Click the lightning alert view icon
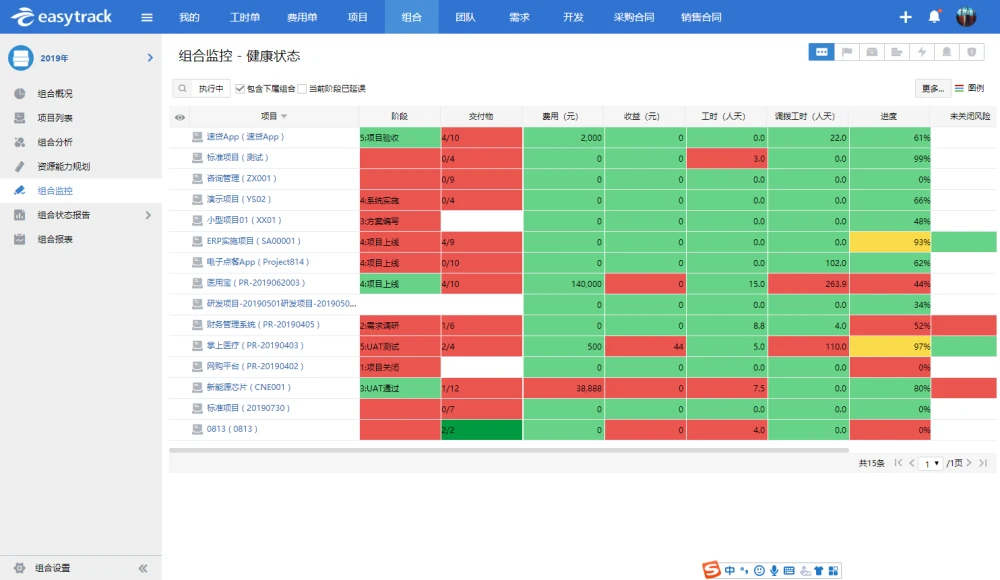Viewport: 1000px width, 580px height. pyautogui.click(x=920, y=52)
